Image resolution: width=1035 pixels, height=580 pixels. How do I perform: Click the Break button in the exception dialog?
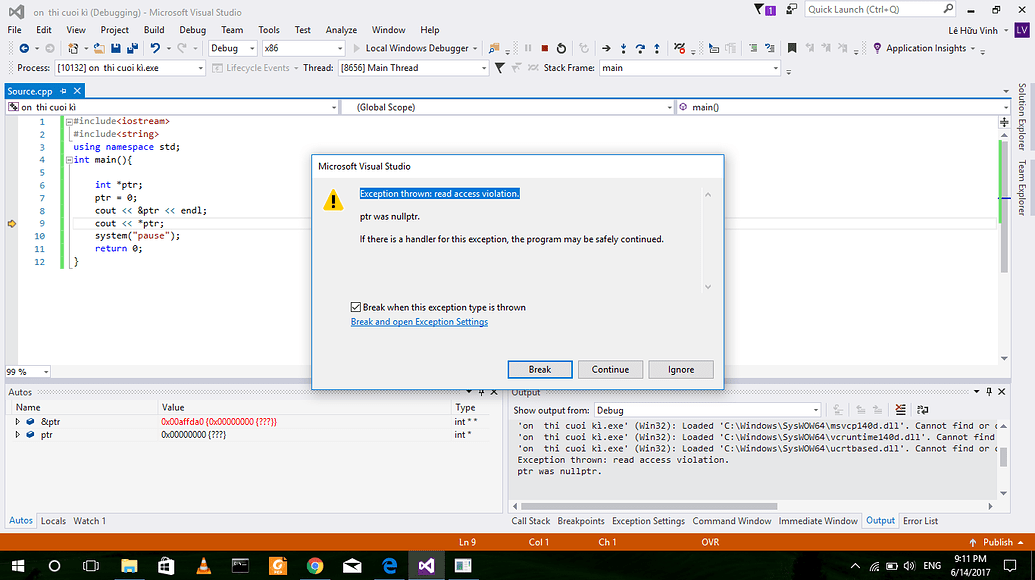click(539, 369)
